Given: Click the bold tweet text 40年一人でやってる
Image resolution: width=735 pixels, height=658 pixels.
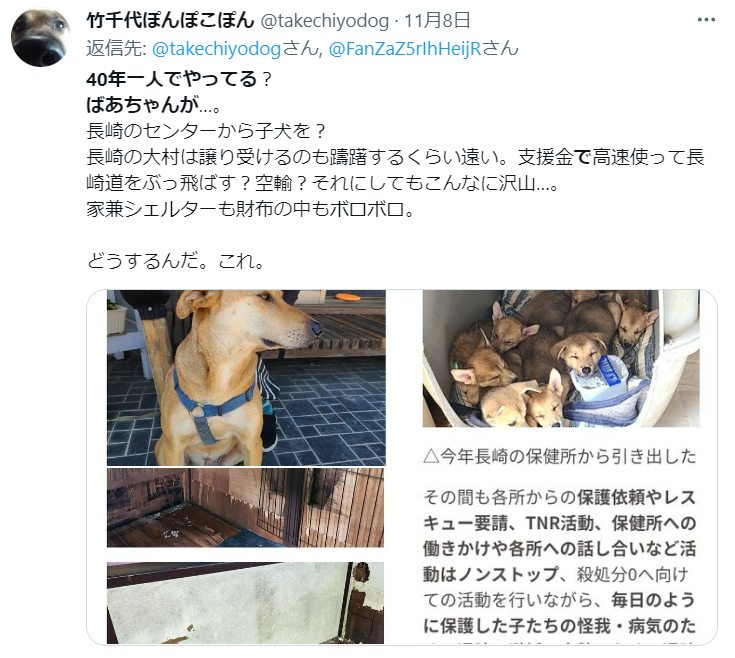Looking at the screenshot, I should click(x=172, y=79).
